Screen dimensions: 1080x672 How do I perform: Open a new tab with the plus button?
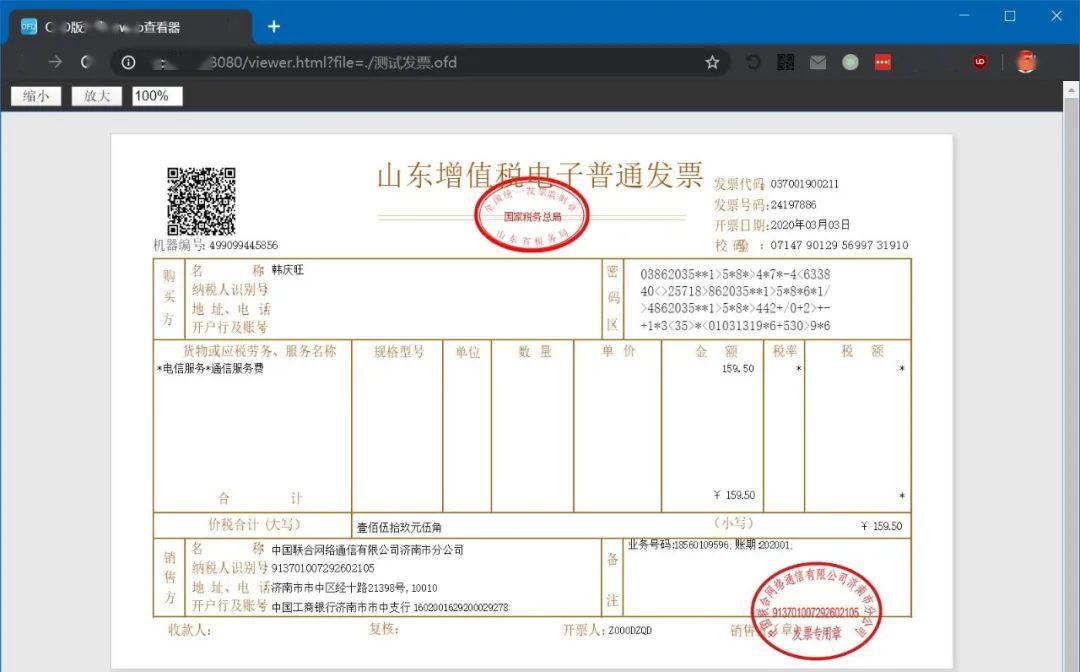(x=274, y=26)
